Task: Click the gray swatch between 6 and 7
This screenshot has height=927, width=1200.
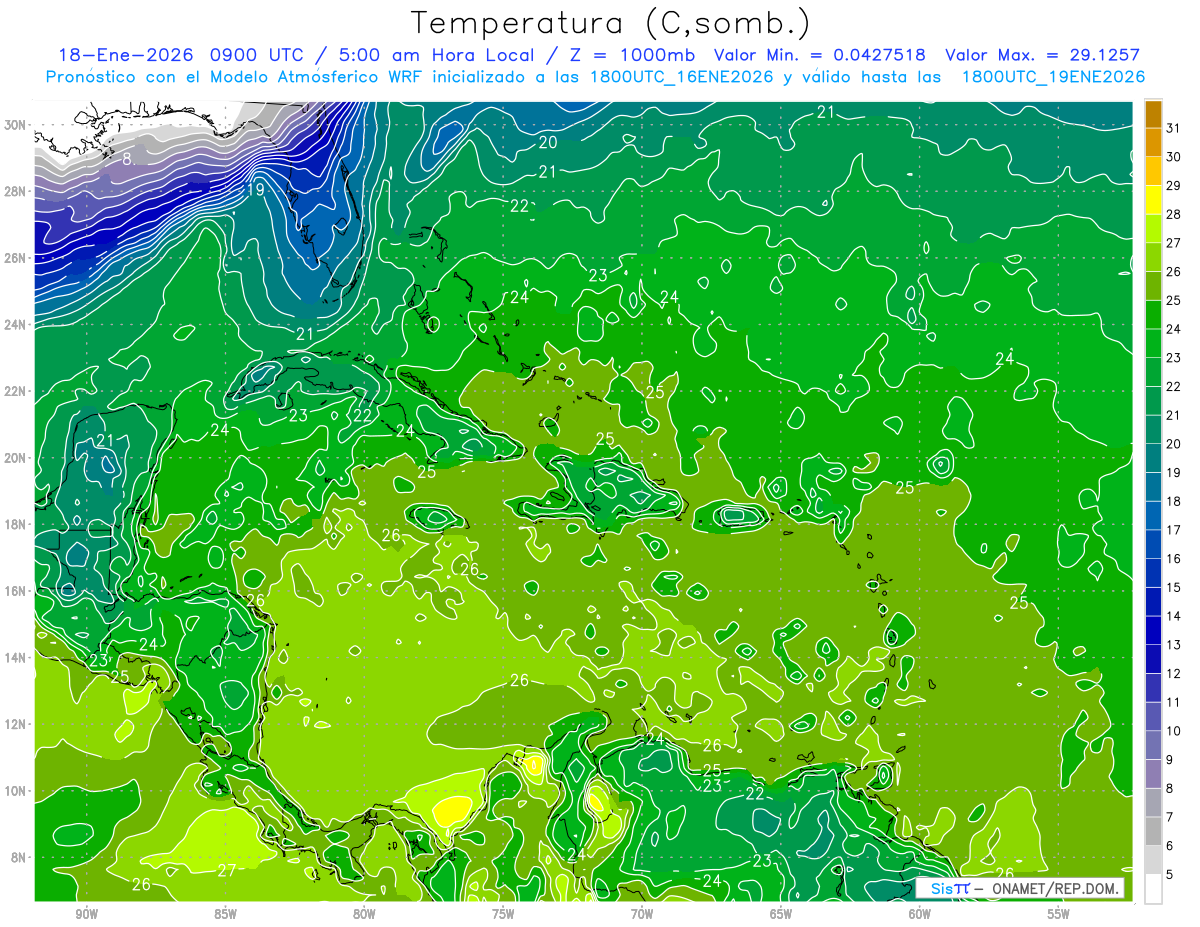Action: pyautogui.click(x=1153, y=831)
